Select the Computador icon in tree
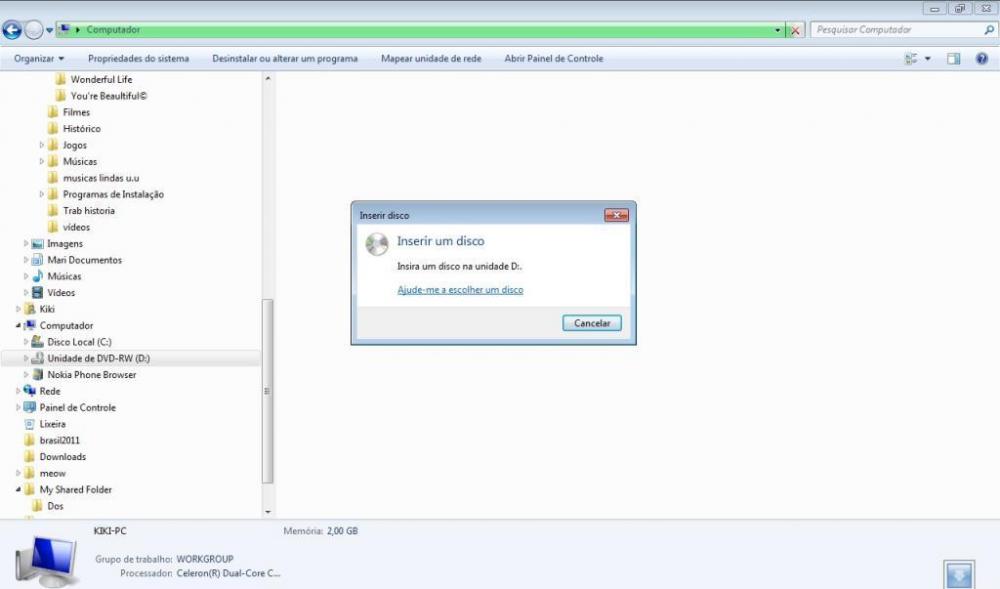Viewport: 1000px width, 589px height. (30, 326)
